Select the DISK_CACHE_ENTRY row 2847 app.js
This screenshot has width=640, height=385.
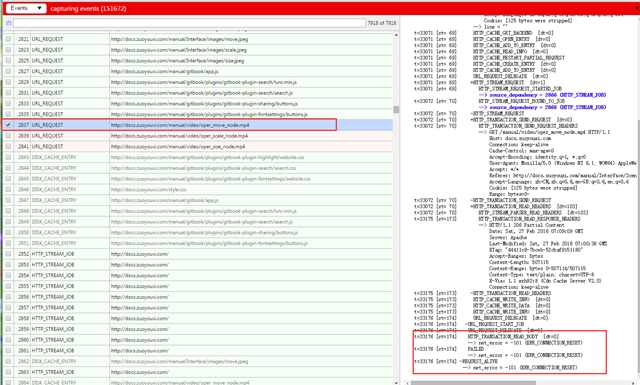[198, 200]
